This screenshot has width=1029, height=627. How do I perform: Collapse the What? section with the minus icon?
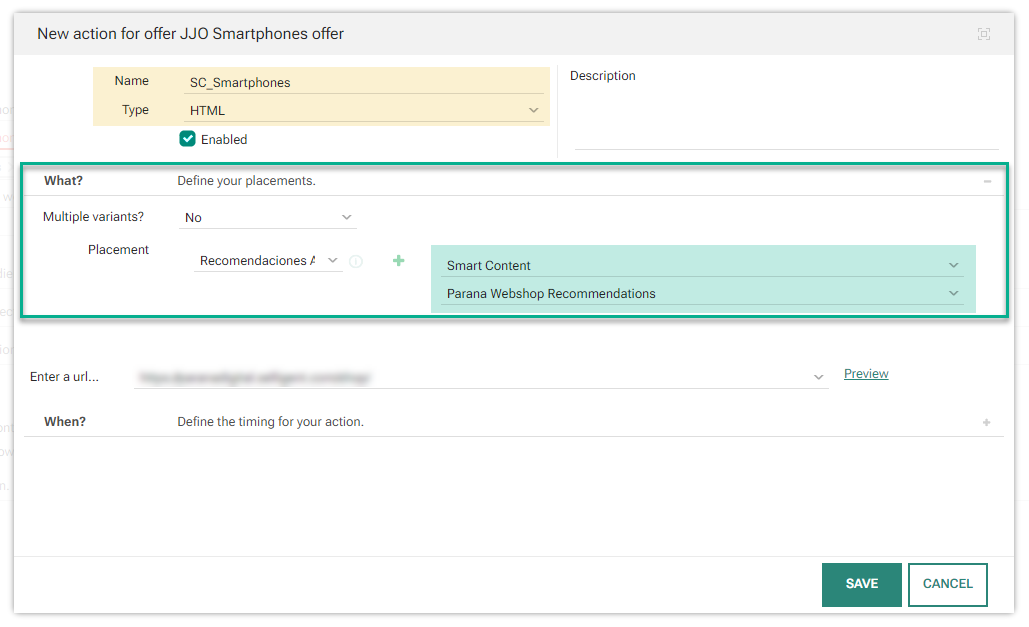click(987, 181)
